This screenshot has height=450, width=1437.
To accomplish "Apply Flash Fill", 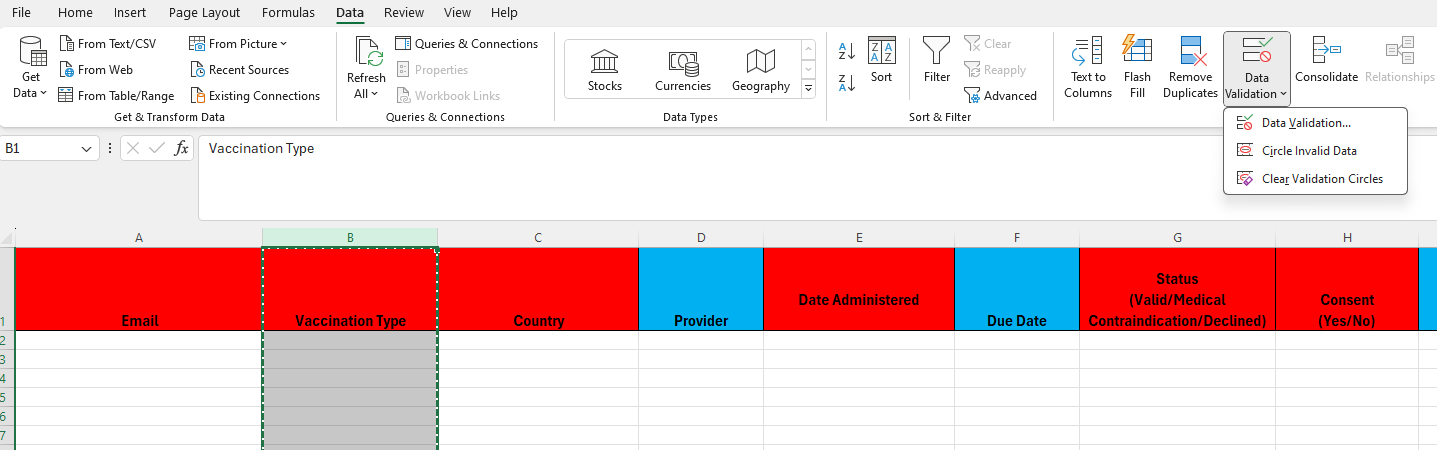I will [1137, 68].
